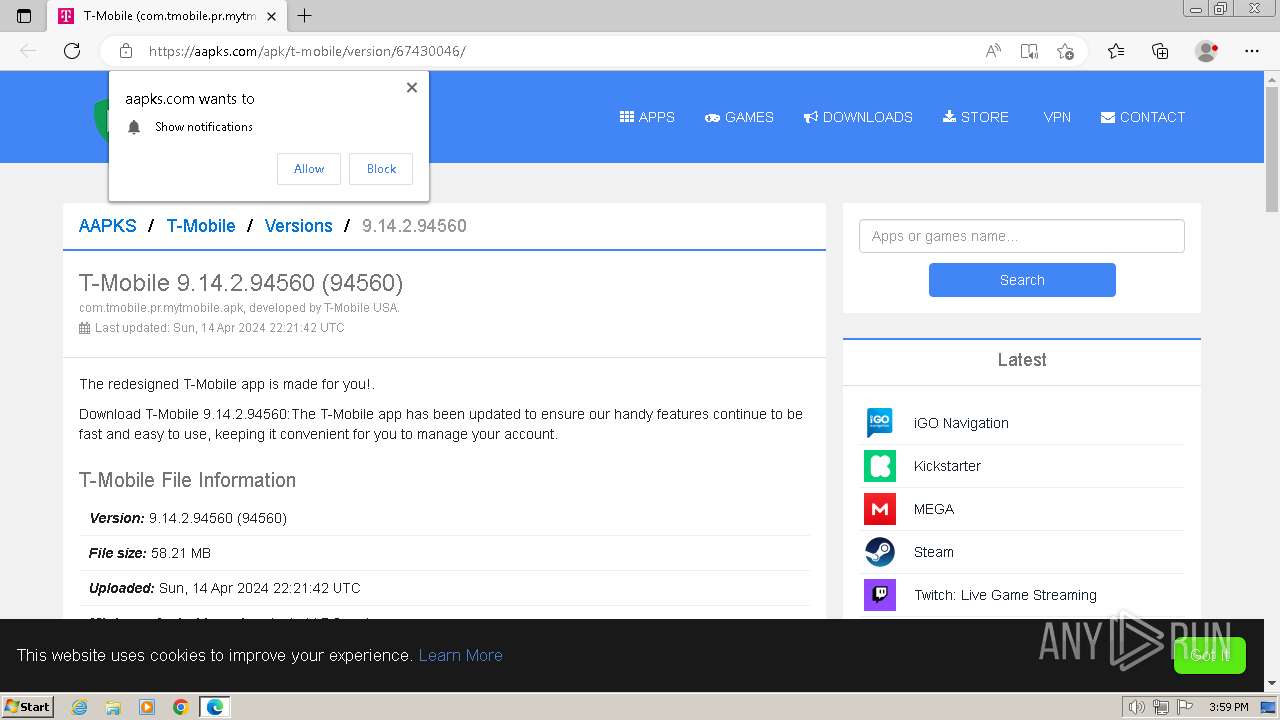Click the network tray icon

pos(1161,707)
